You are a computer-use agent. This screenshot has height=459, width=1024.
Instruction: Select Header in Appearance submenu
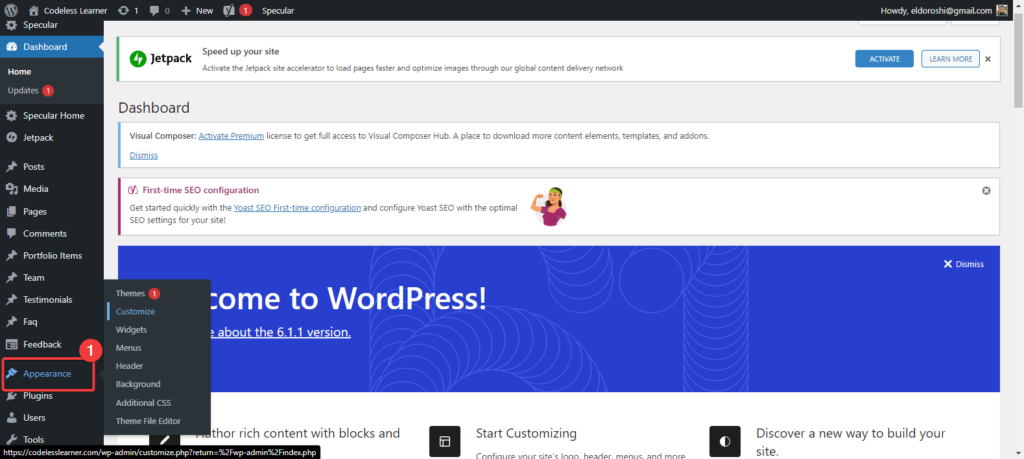129,366
